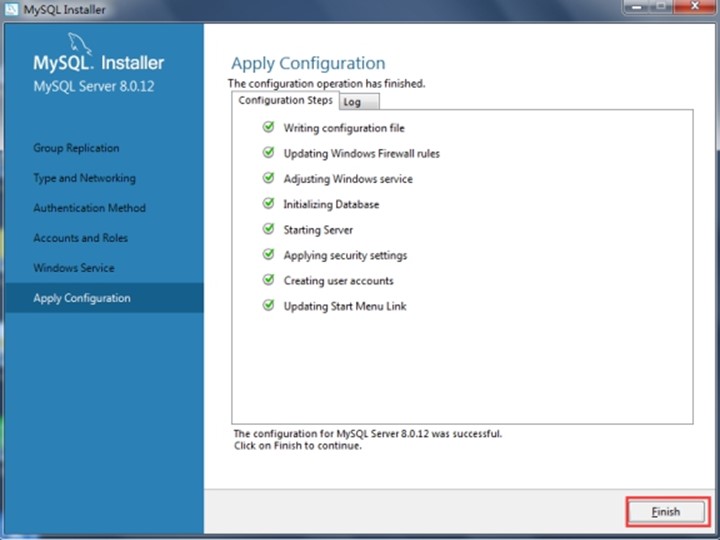This screenshot has width=720, height=540.
Task: Open Accounts and Roles sidebar step
Action: click(x=80, y=238)
